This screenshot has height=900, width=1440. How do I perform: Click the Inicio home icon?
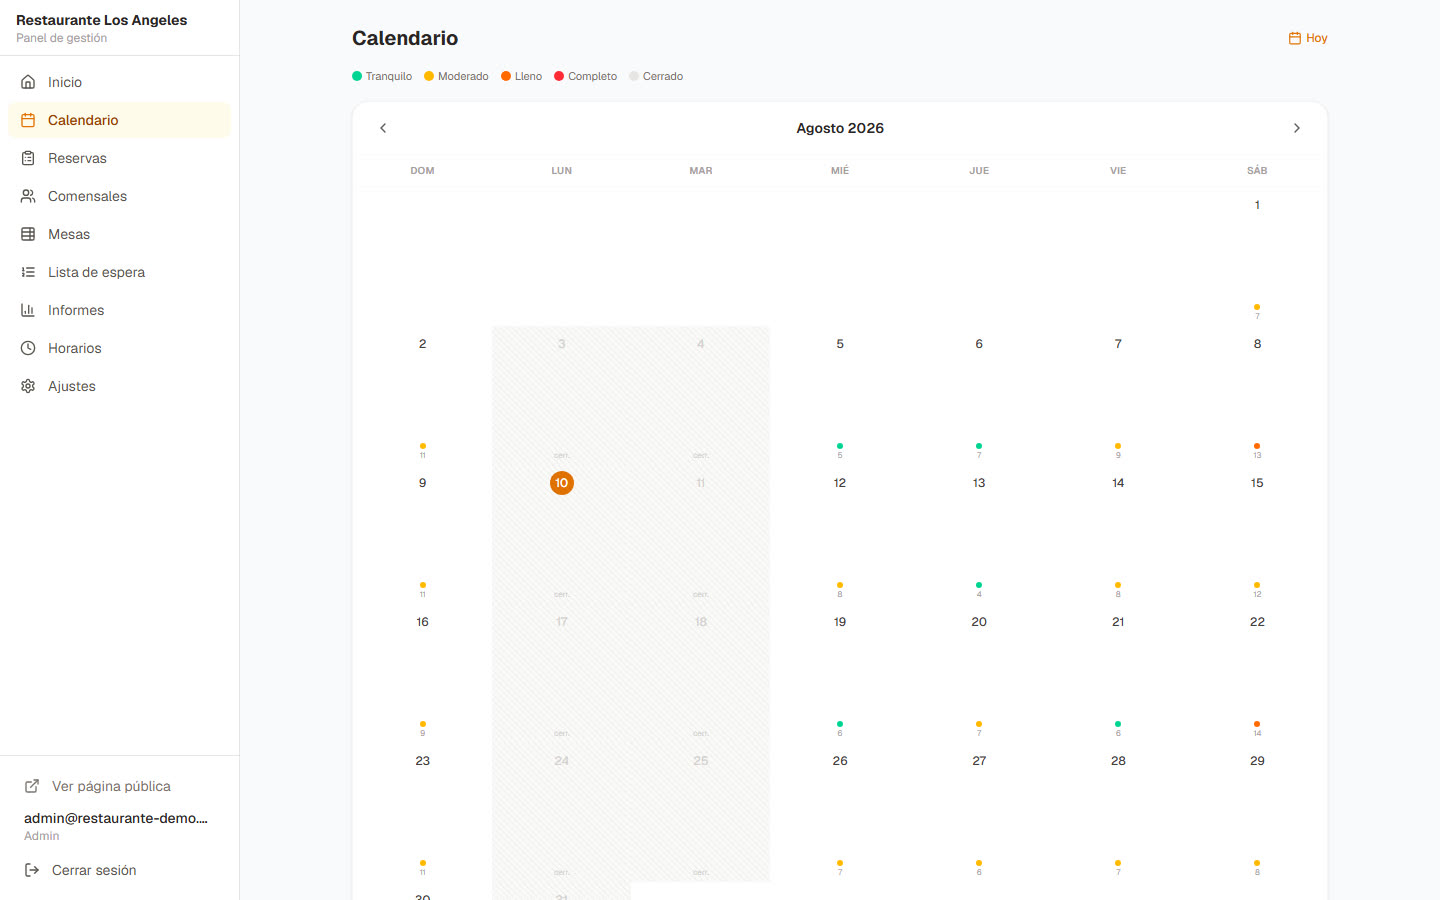pos(28,82)
